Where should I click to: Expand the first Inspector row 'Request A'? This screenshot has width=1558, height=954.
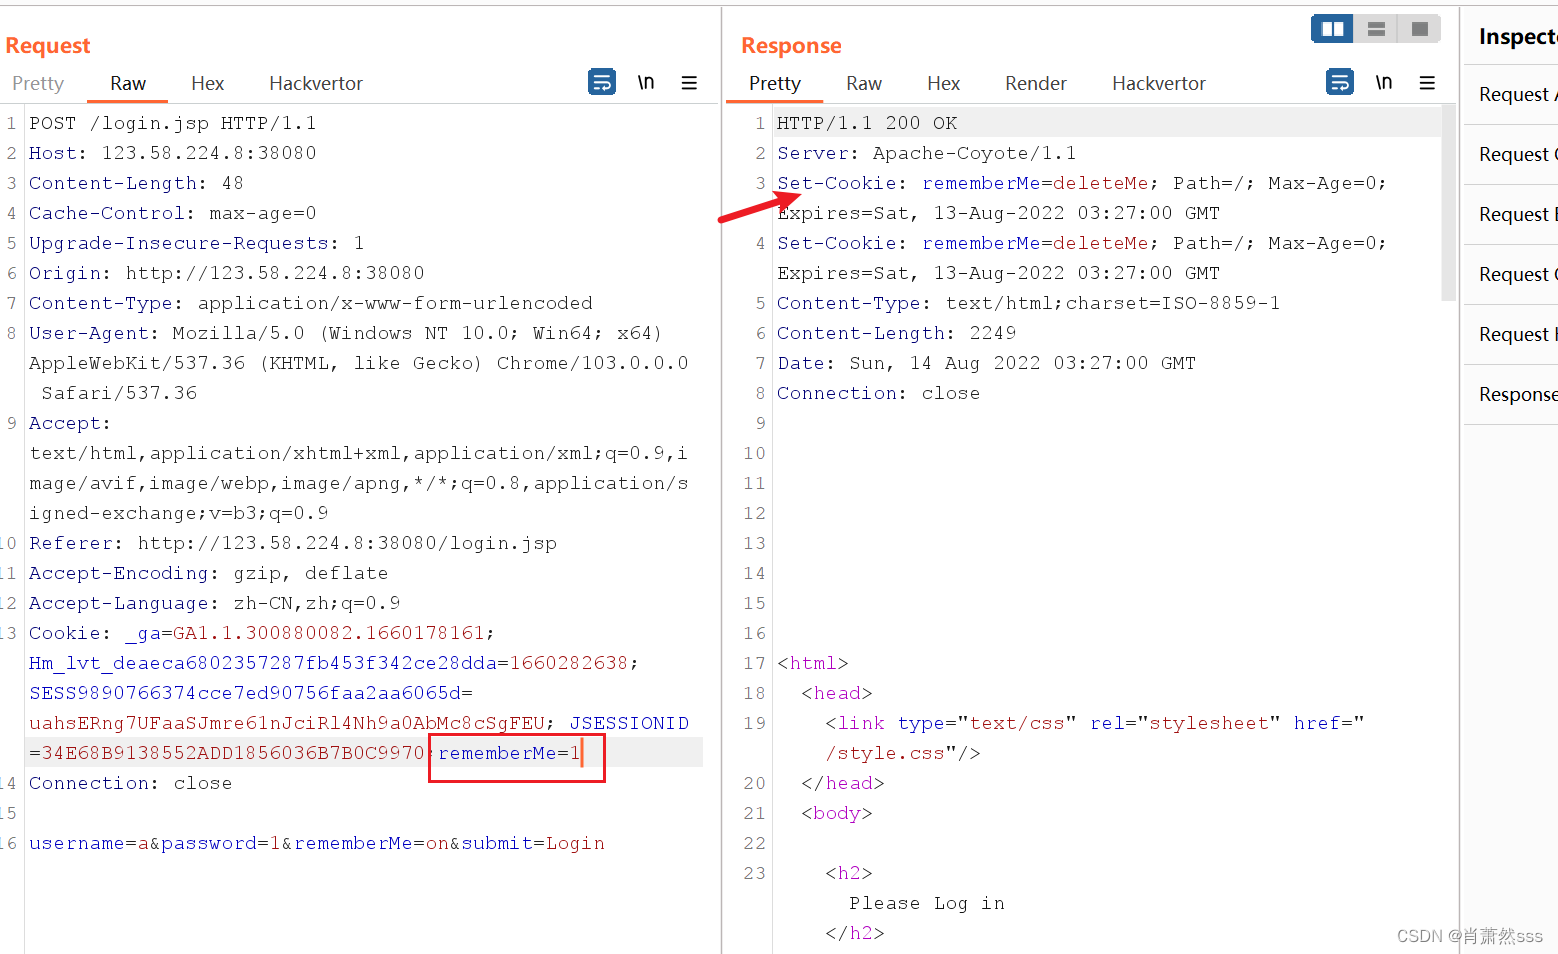pyautogui.click(x=1511, y=95)
